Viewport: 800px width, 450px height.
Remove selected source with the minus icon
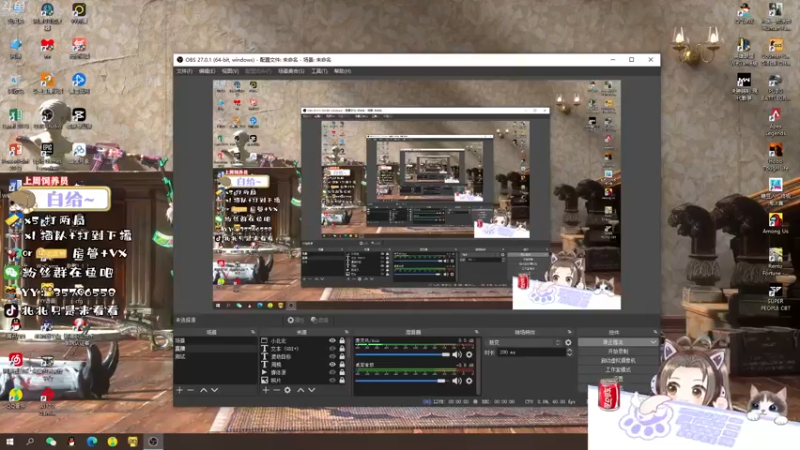tap(277, 390)
